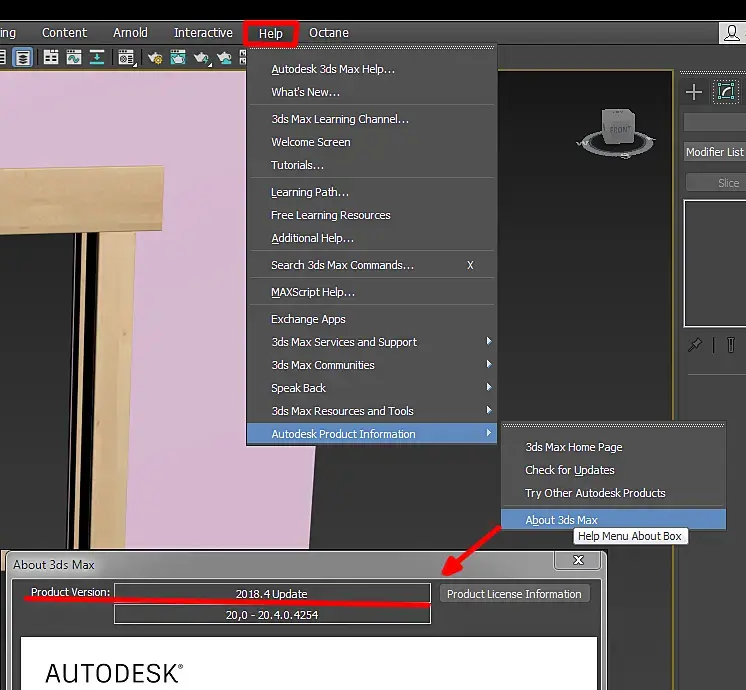
Task: Click the 2018.4 Update version field
Action: click(272, 593)
